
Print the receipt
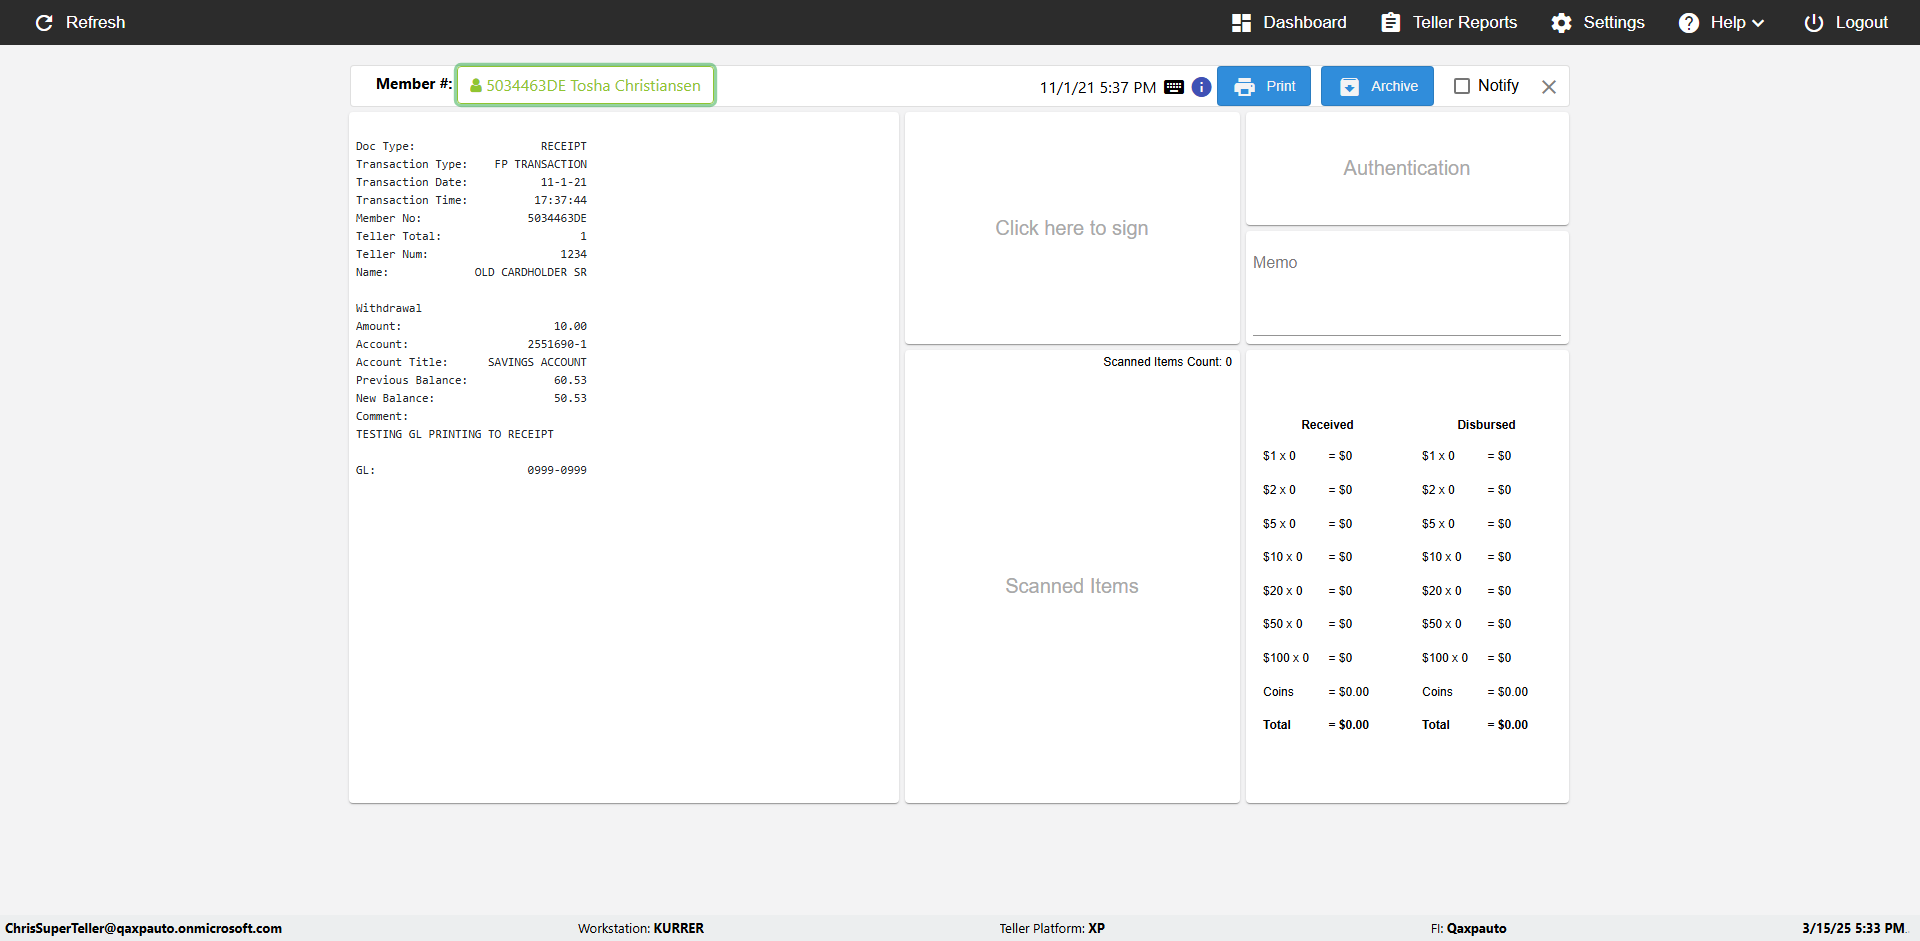click(1264, 86)
